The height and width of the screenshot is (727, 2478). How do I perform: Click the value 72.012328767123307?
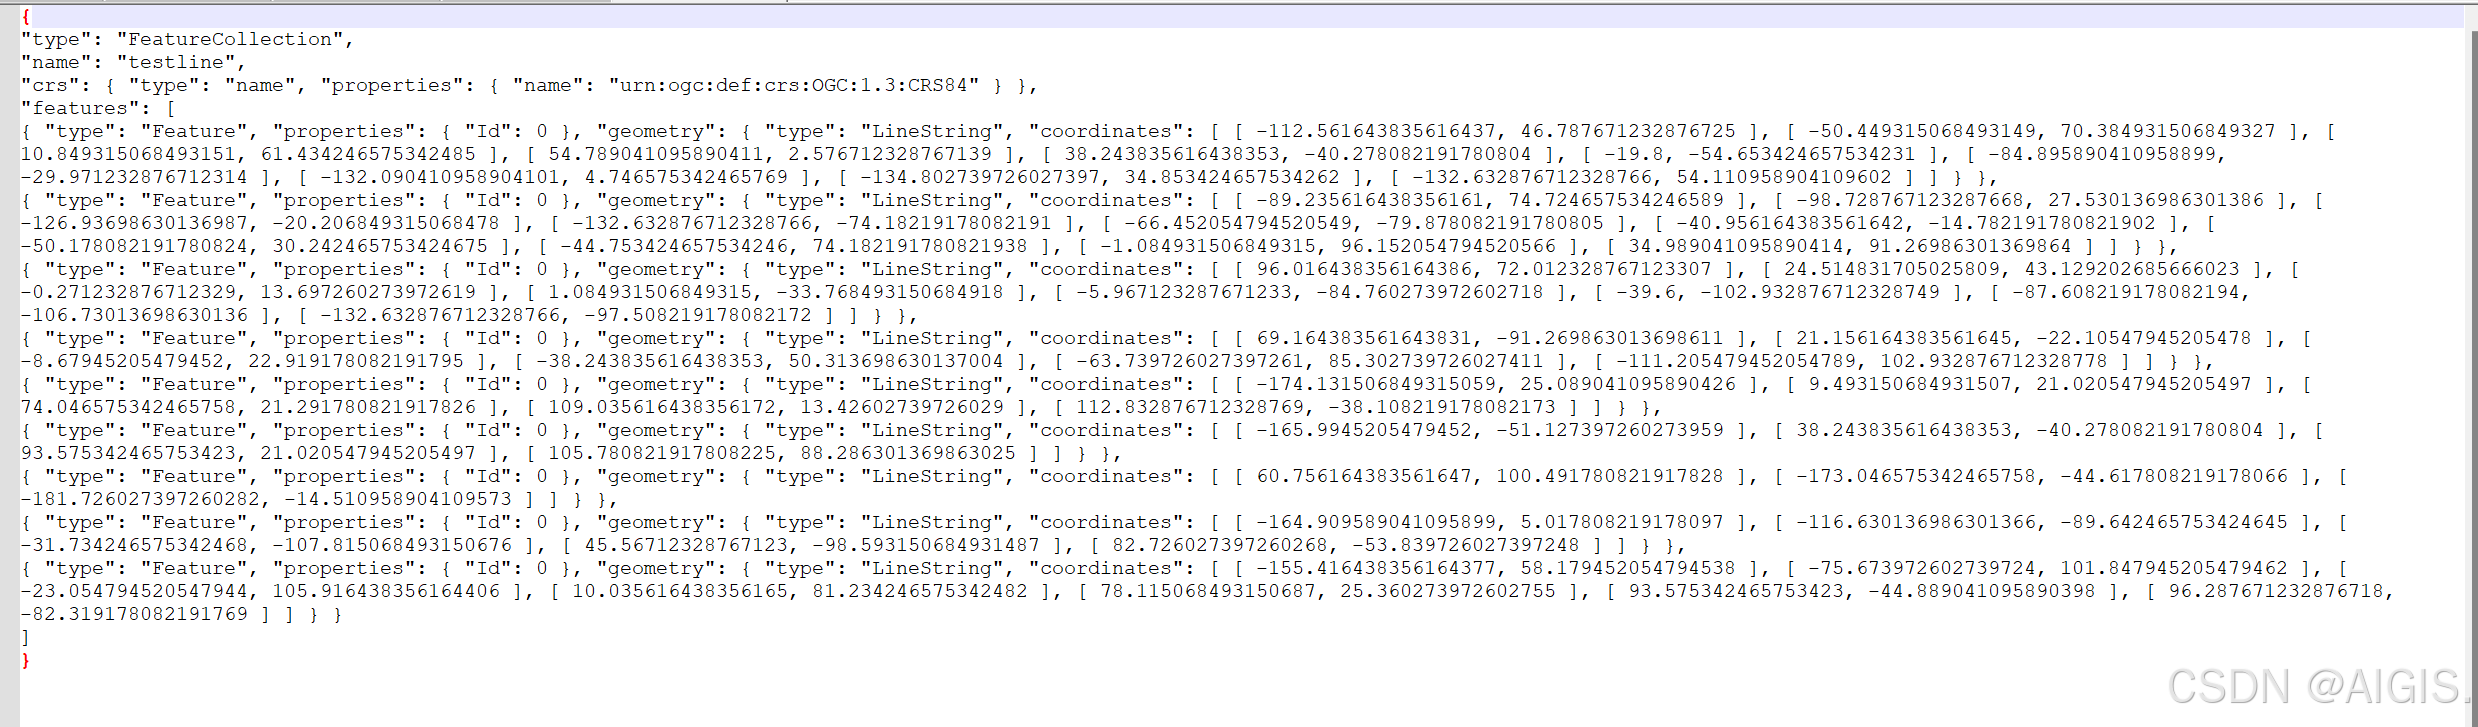[x=1604, y=269]
